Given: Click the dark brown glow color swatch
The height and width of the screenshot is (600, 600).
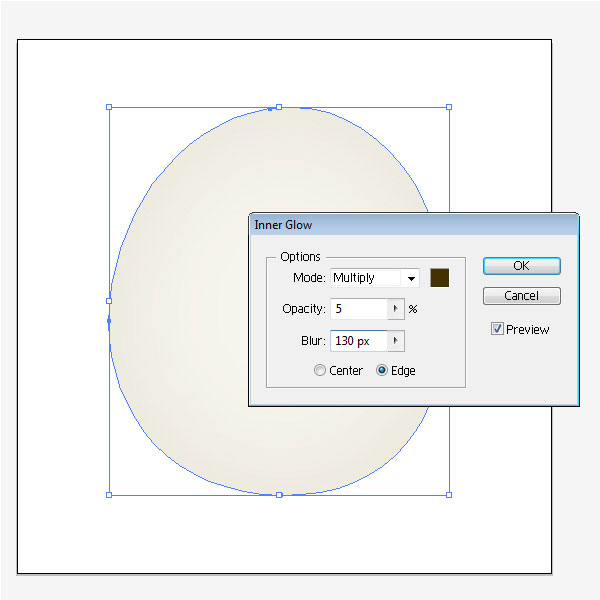Looking at the screenshot, I should coord(440,278).
